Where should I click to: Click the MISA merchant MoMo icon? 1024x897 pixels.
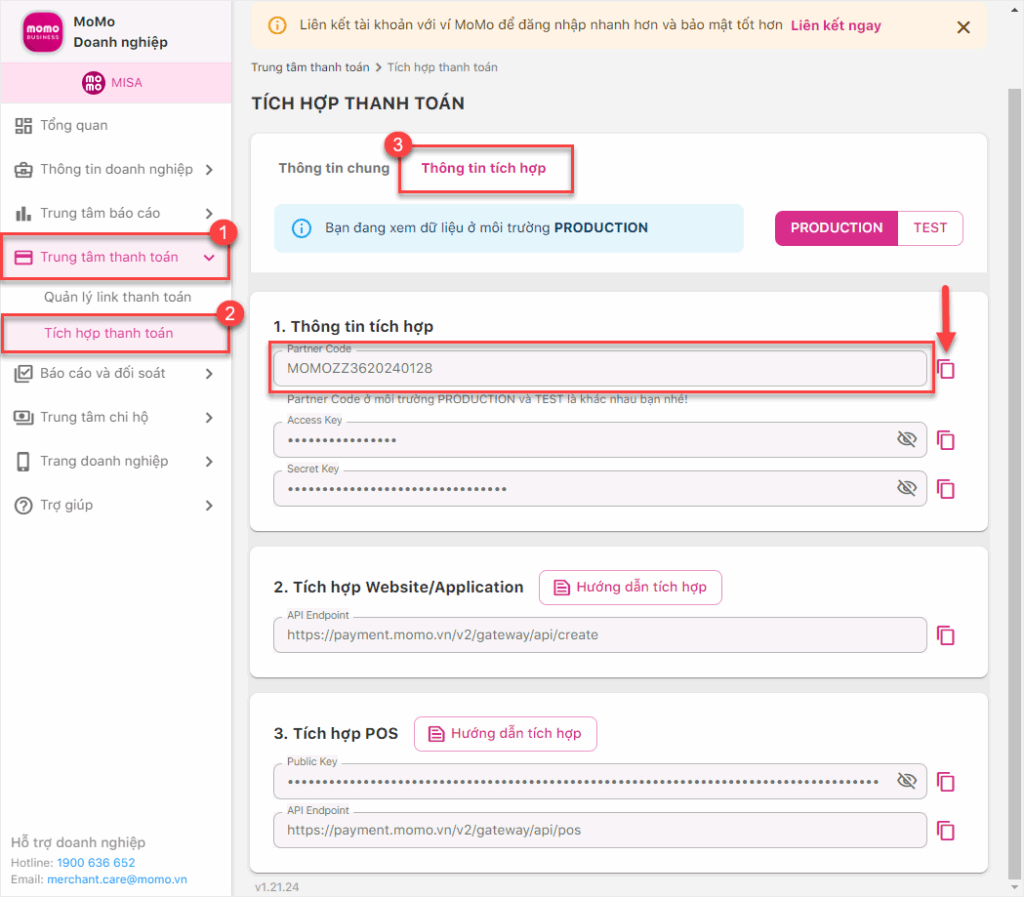93,83
